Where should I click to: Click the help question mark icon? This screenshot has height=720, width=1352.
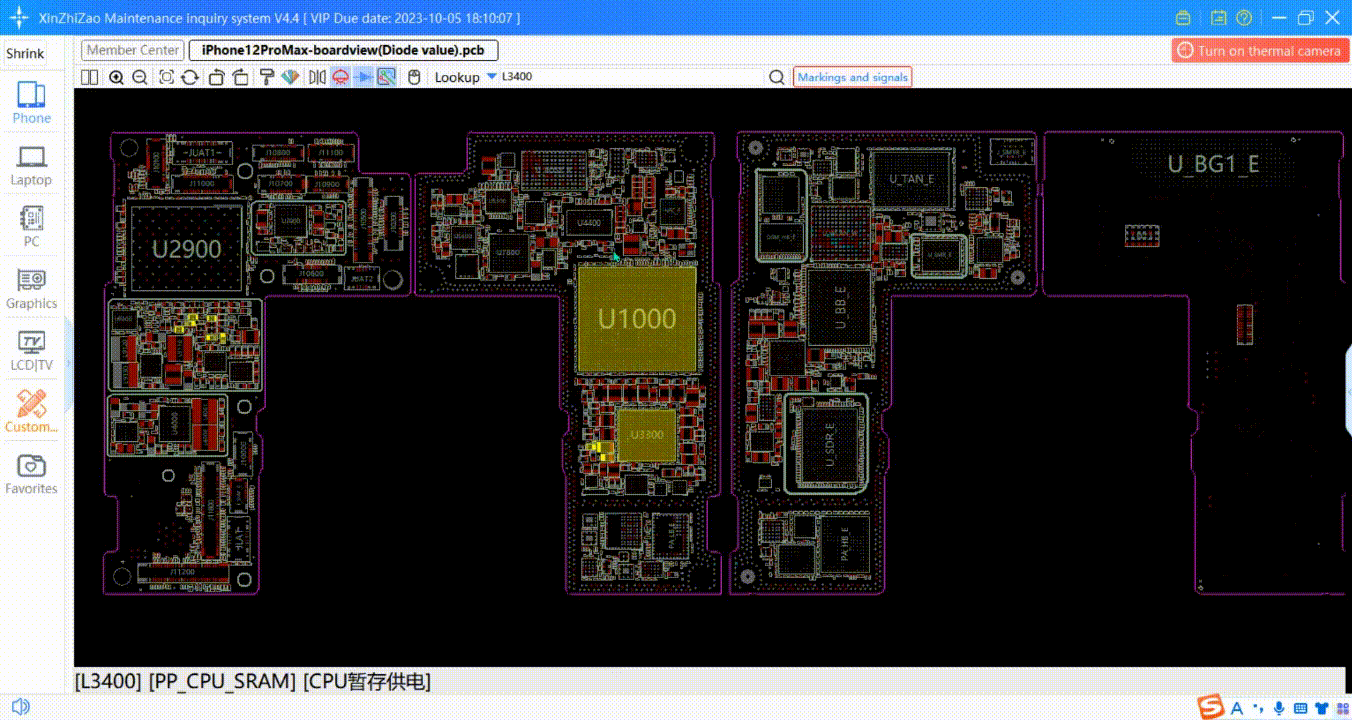[1244, 18]
